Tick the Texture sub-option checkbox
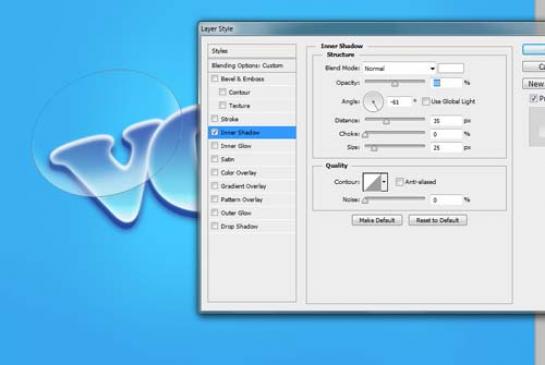The width and height of the screenshot is (545, 365). [x=222, y=105]
